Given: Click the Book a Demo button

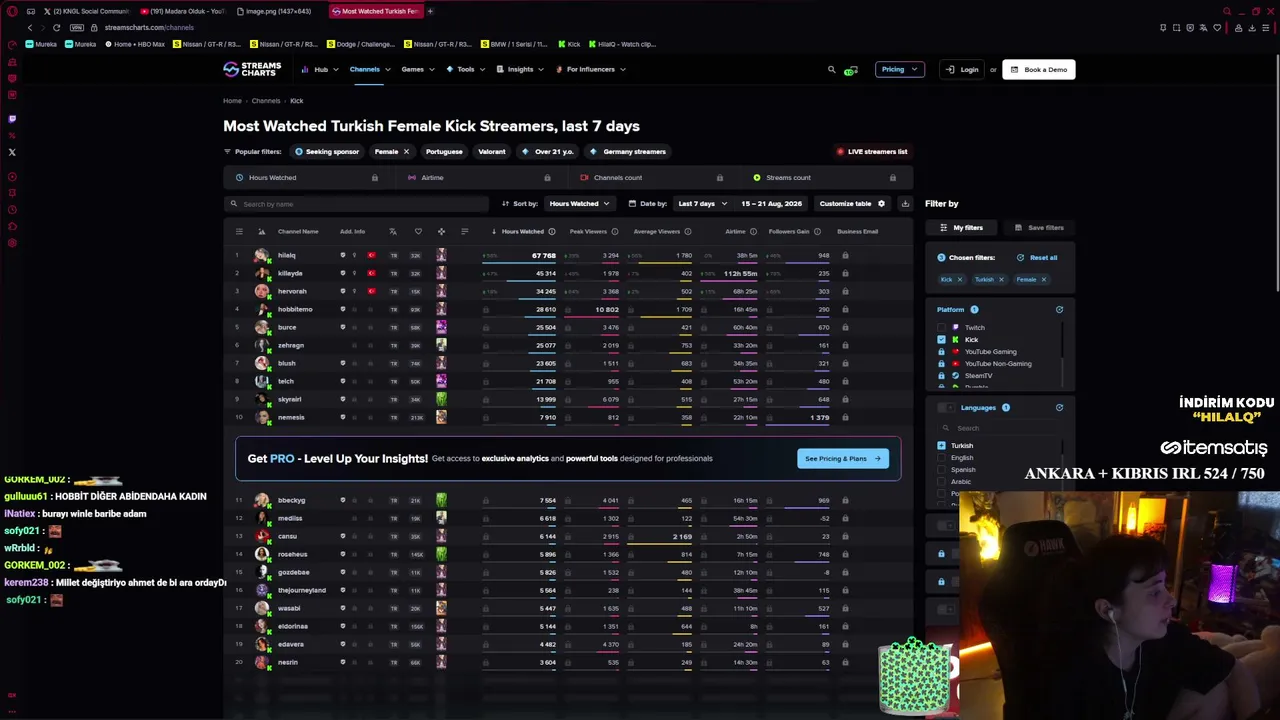Looking at the screenshot, I should [x=1039, y=70].
